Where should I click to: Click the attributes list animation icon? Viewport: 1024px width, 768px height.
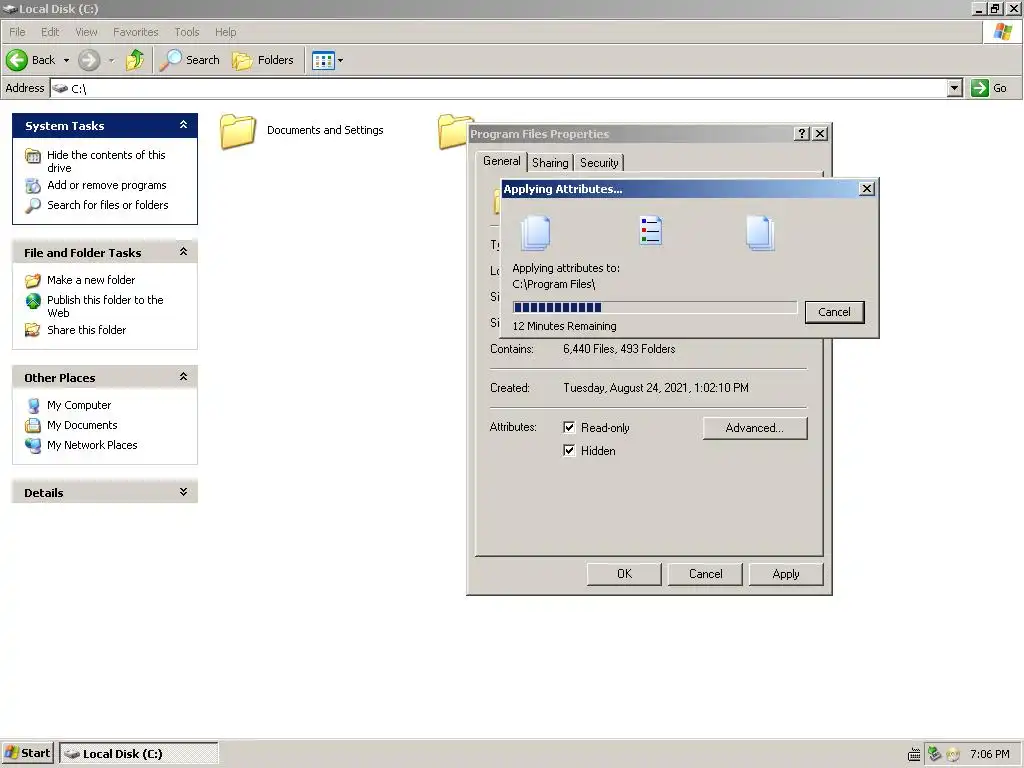click(650, 231)
